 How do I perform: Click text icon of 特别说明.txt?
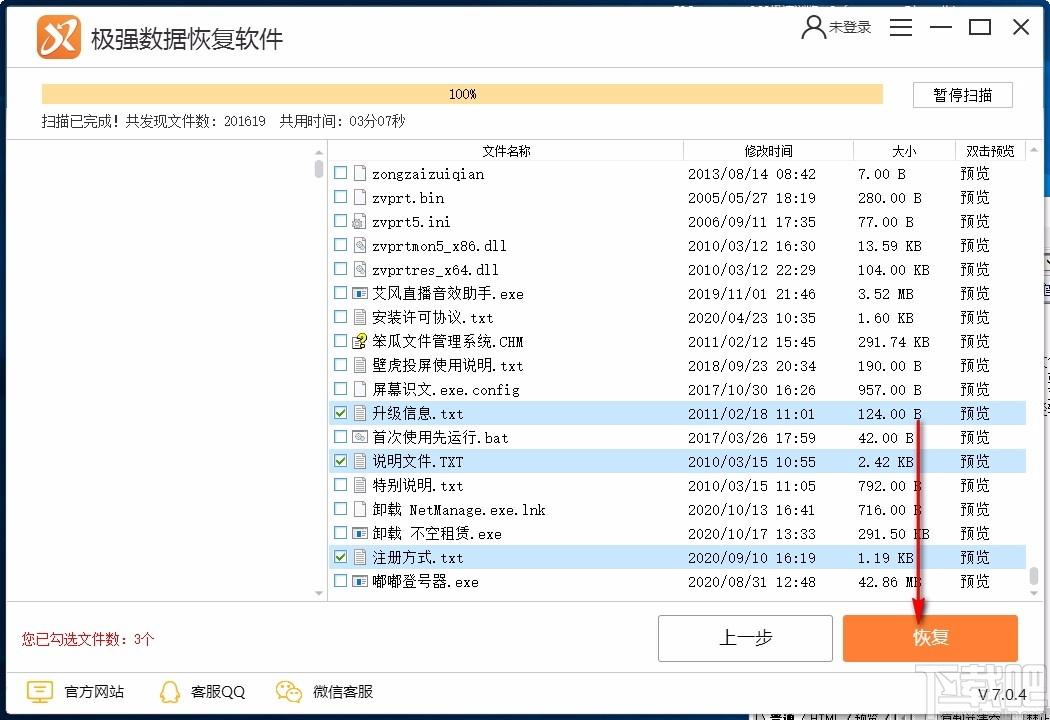point(360,486)
